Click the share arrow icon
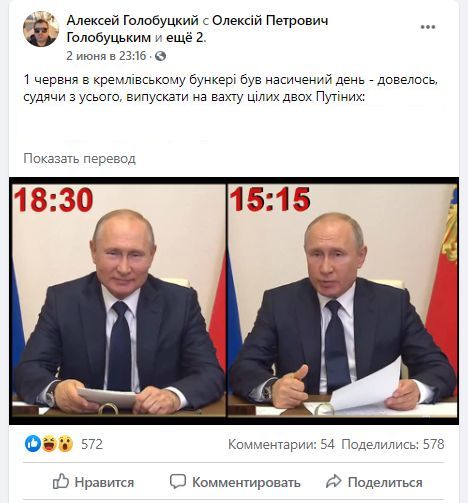The height and width of the screenshot is (503, 468). [x=333, y=482]
